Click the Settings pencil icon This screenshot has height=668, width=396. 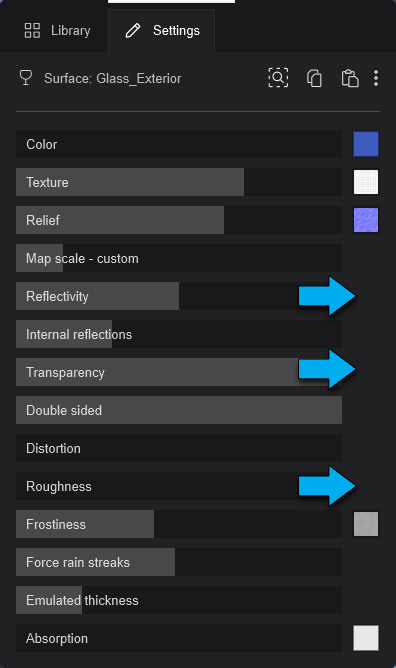132,31
